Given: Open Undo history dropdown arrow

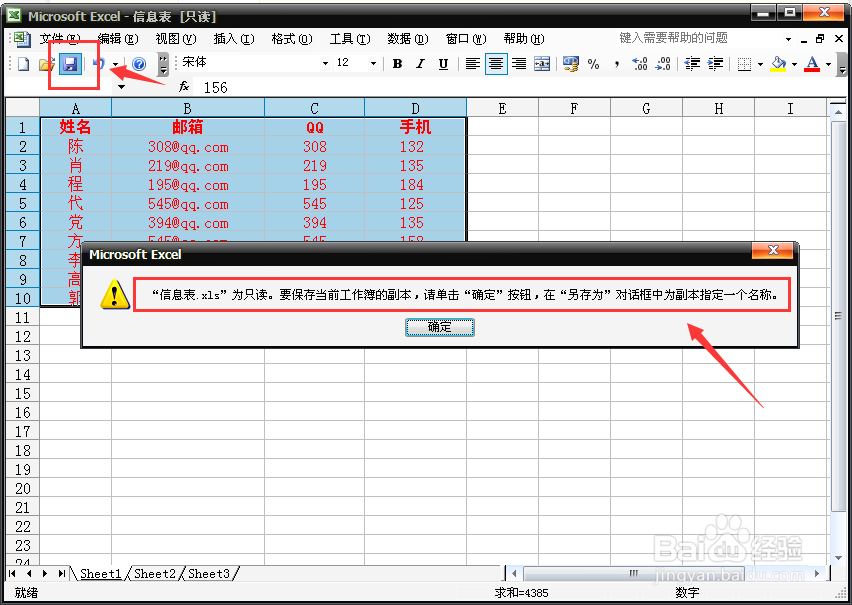Looking at the screenshot, I should point(115,64).
